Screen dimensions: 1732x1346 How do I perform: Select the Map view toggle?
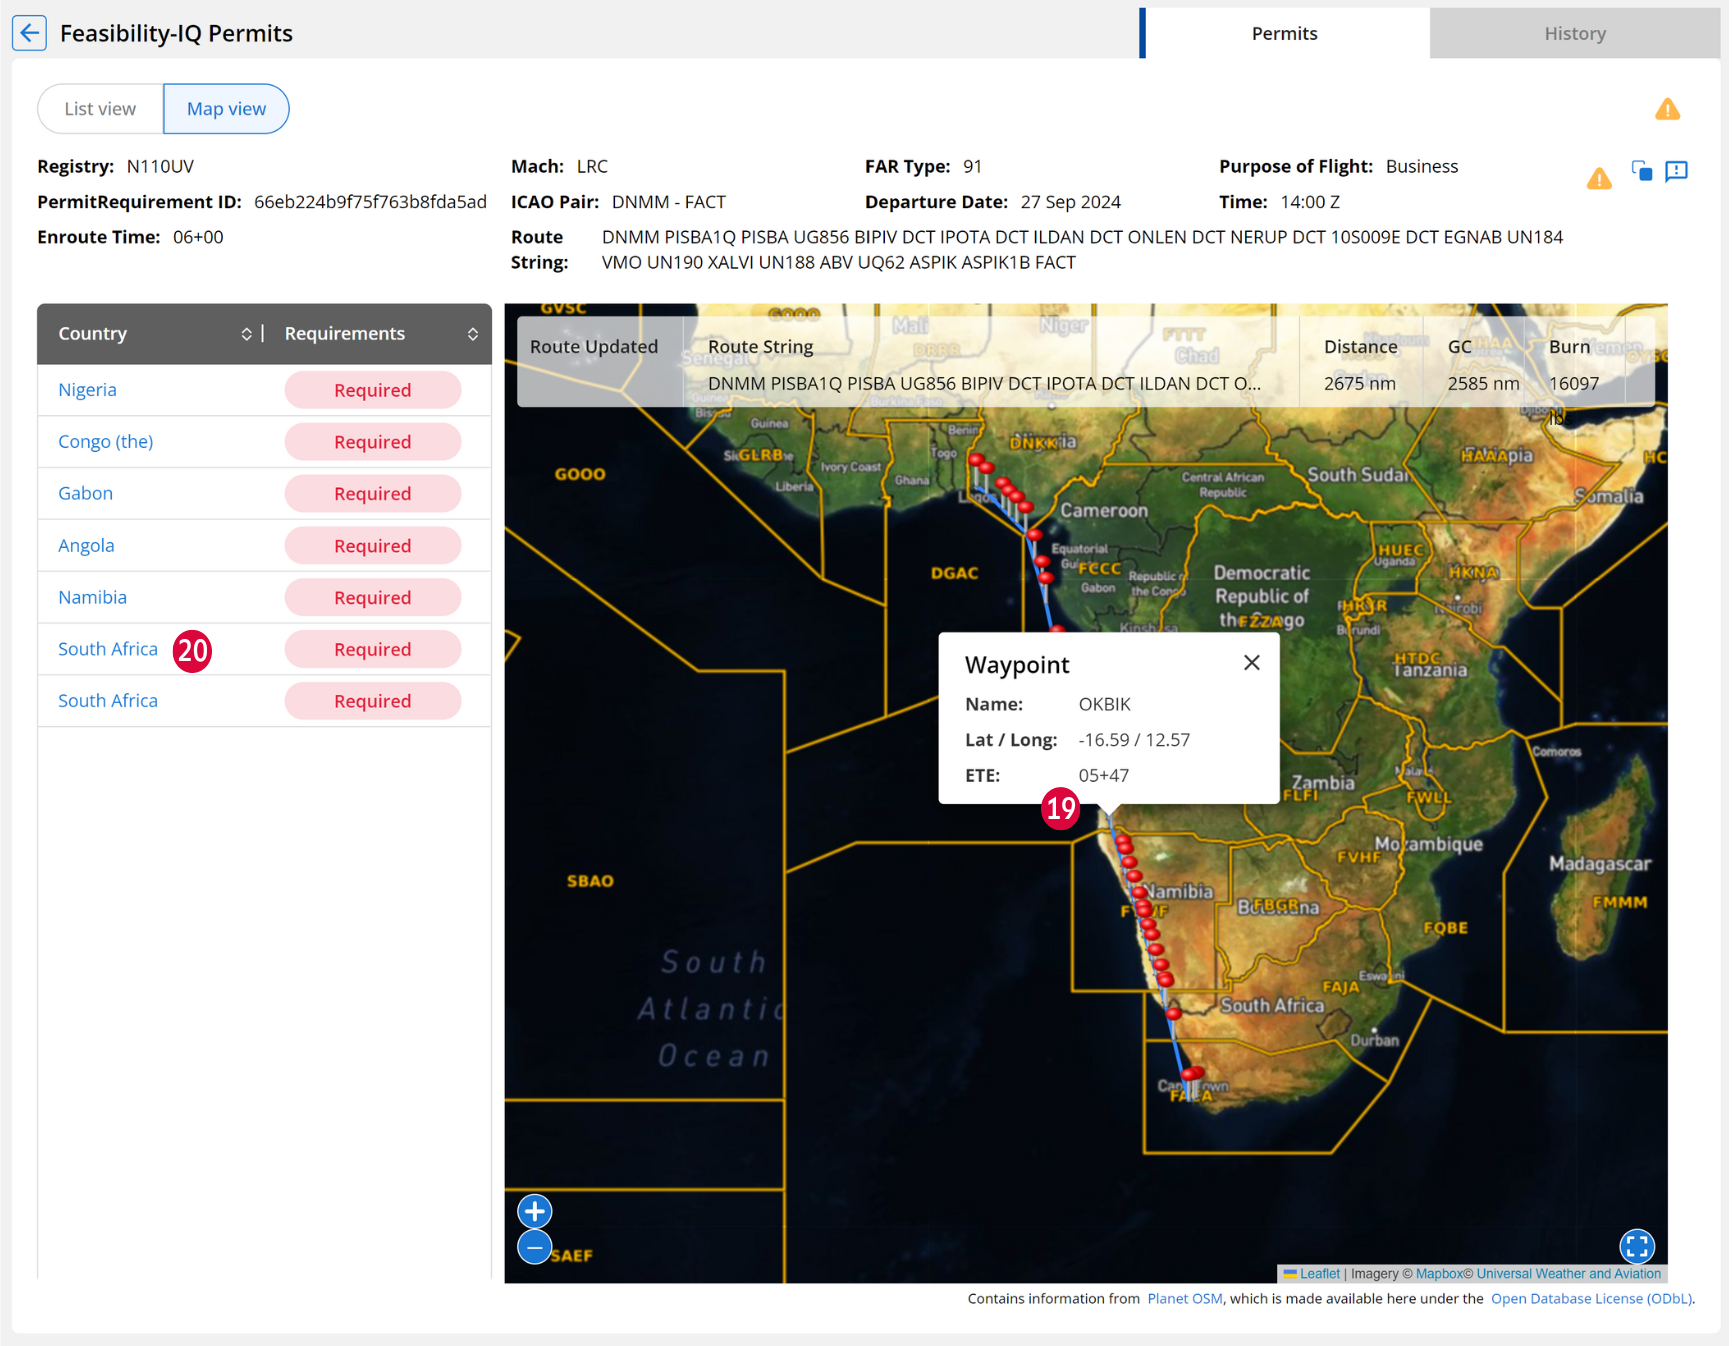pos(226,109)
